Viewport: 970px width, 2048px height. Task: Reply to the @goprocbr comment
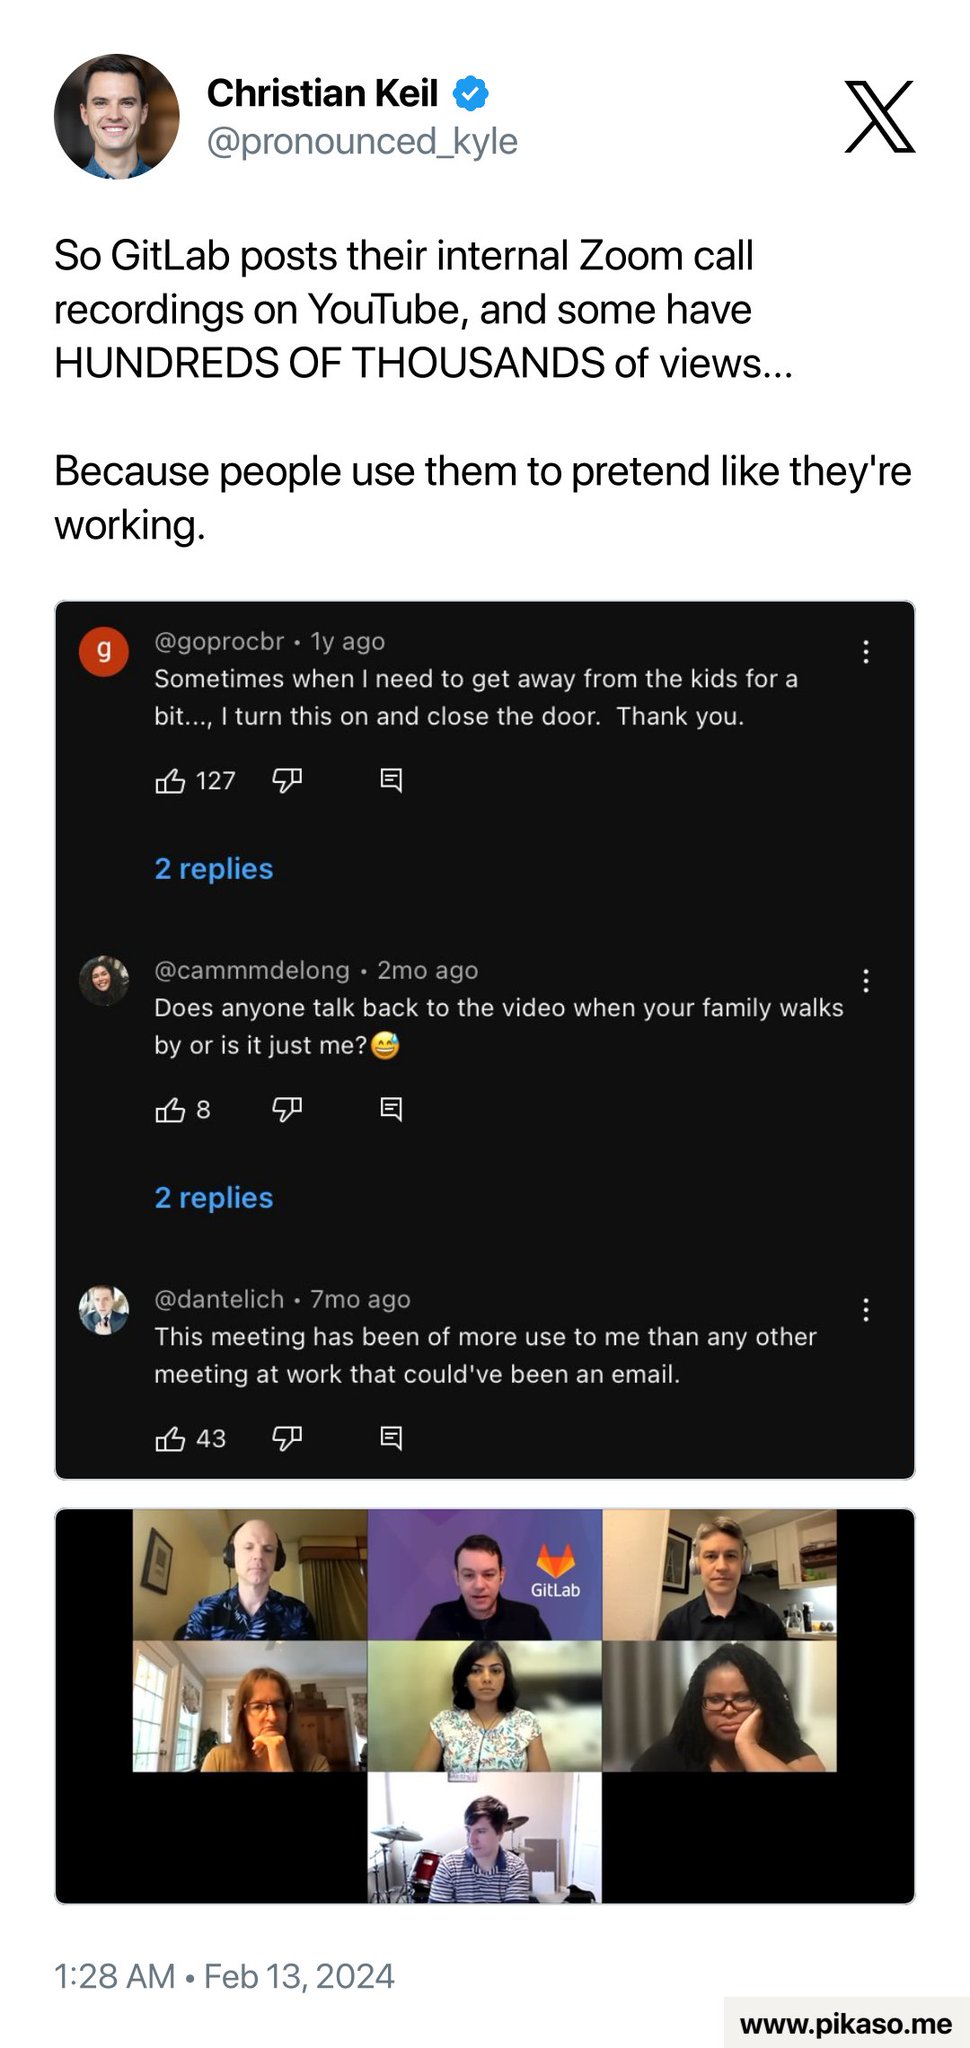point(391,781)
